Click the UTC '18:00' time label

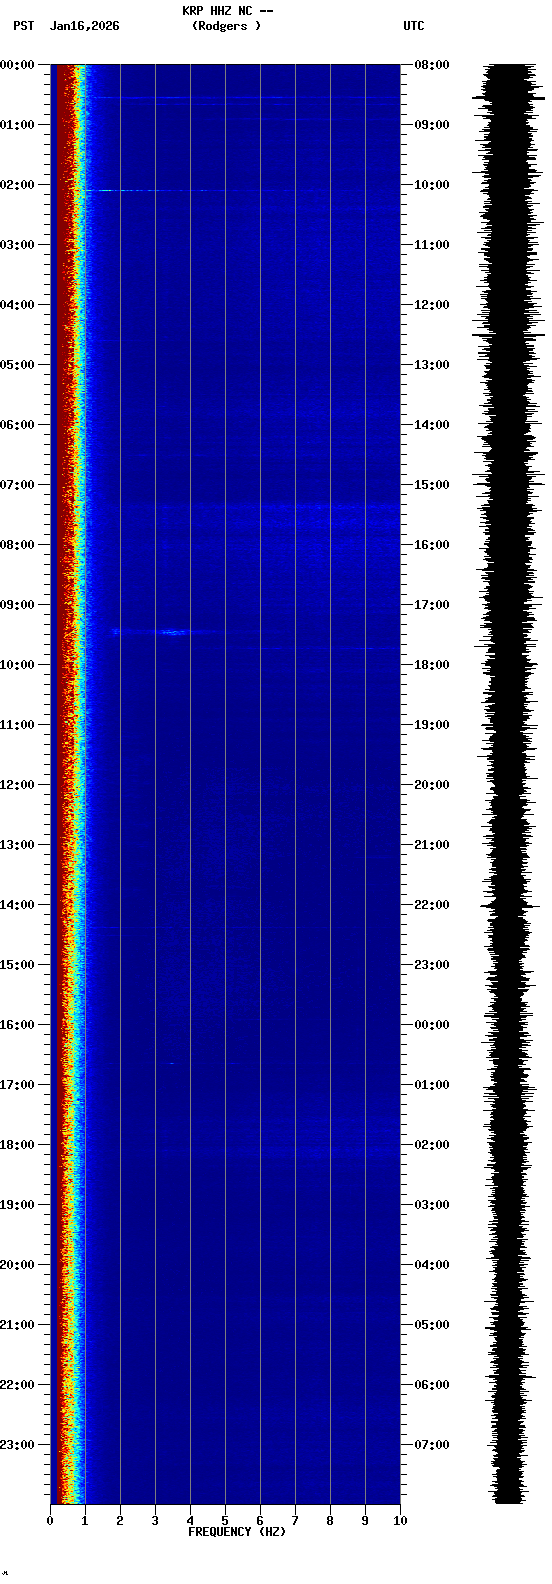pos(432,665)
